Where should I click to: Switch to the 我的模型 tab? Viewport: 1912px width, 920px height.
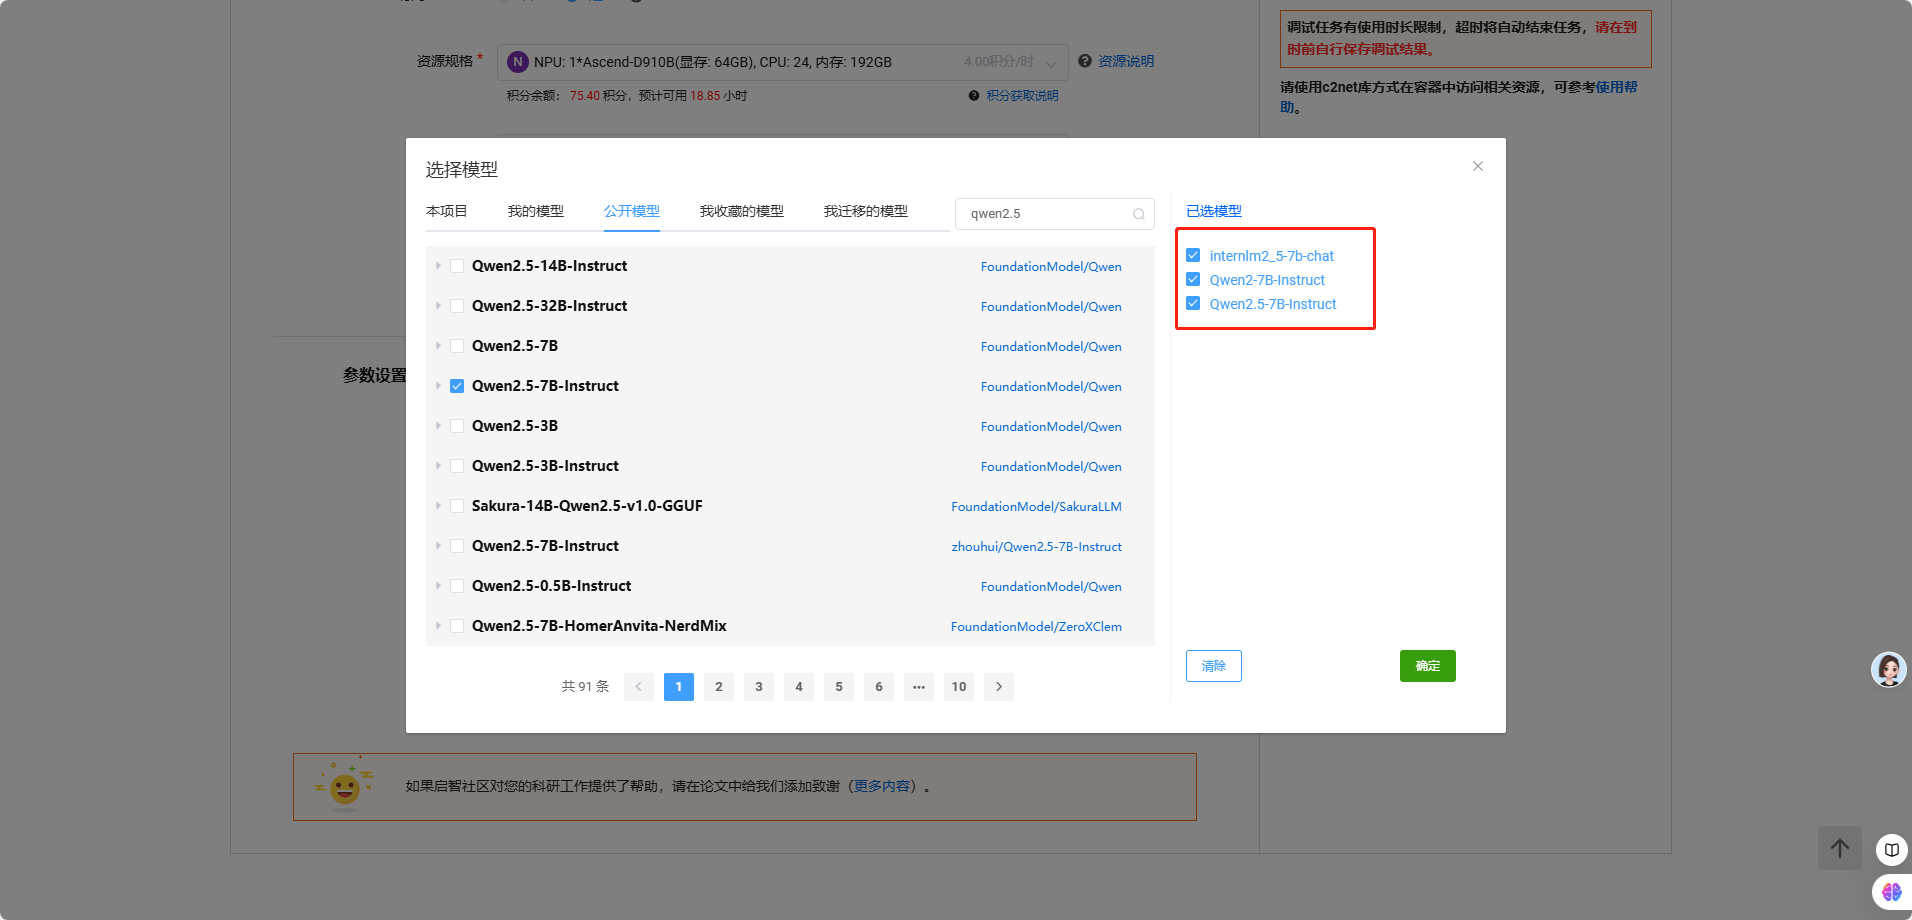click(x=536, y=211)
